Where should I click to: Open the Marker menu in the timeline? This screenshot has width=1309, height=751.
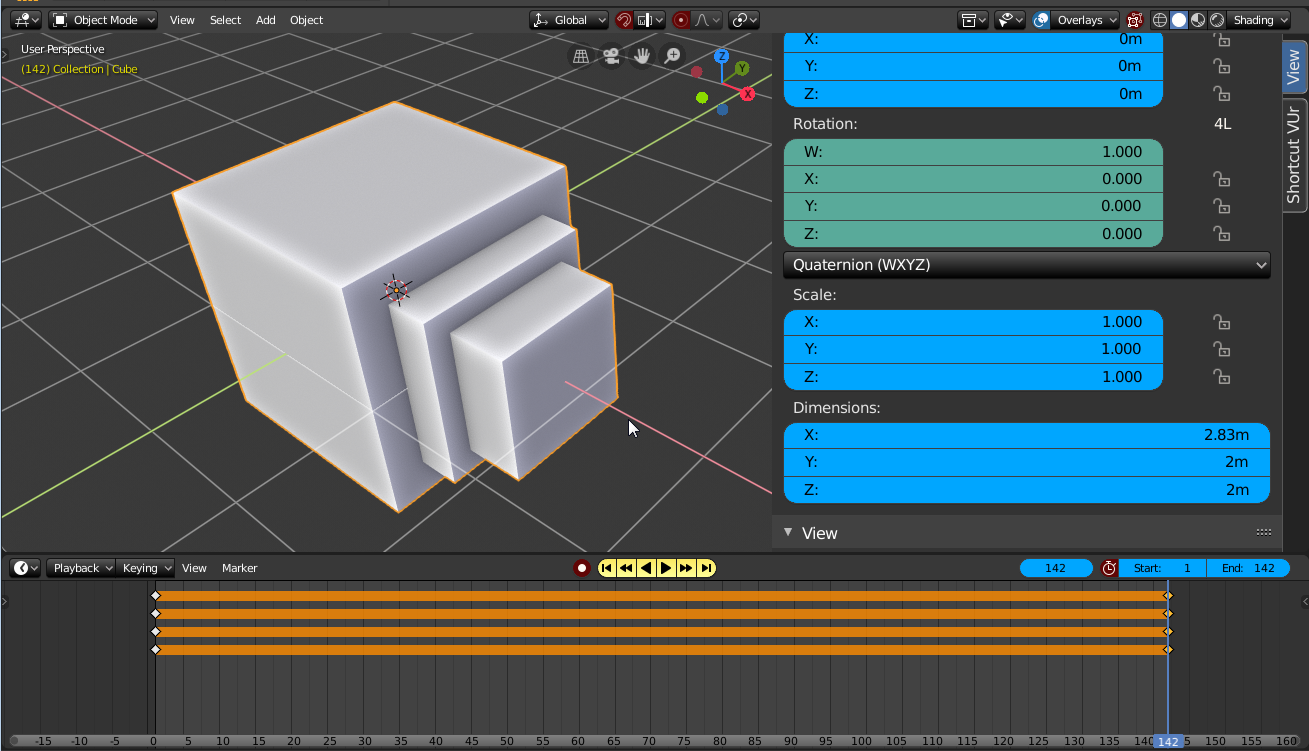point(240,568)
